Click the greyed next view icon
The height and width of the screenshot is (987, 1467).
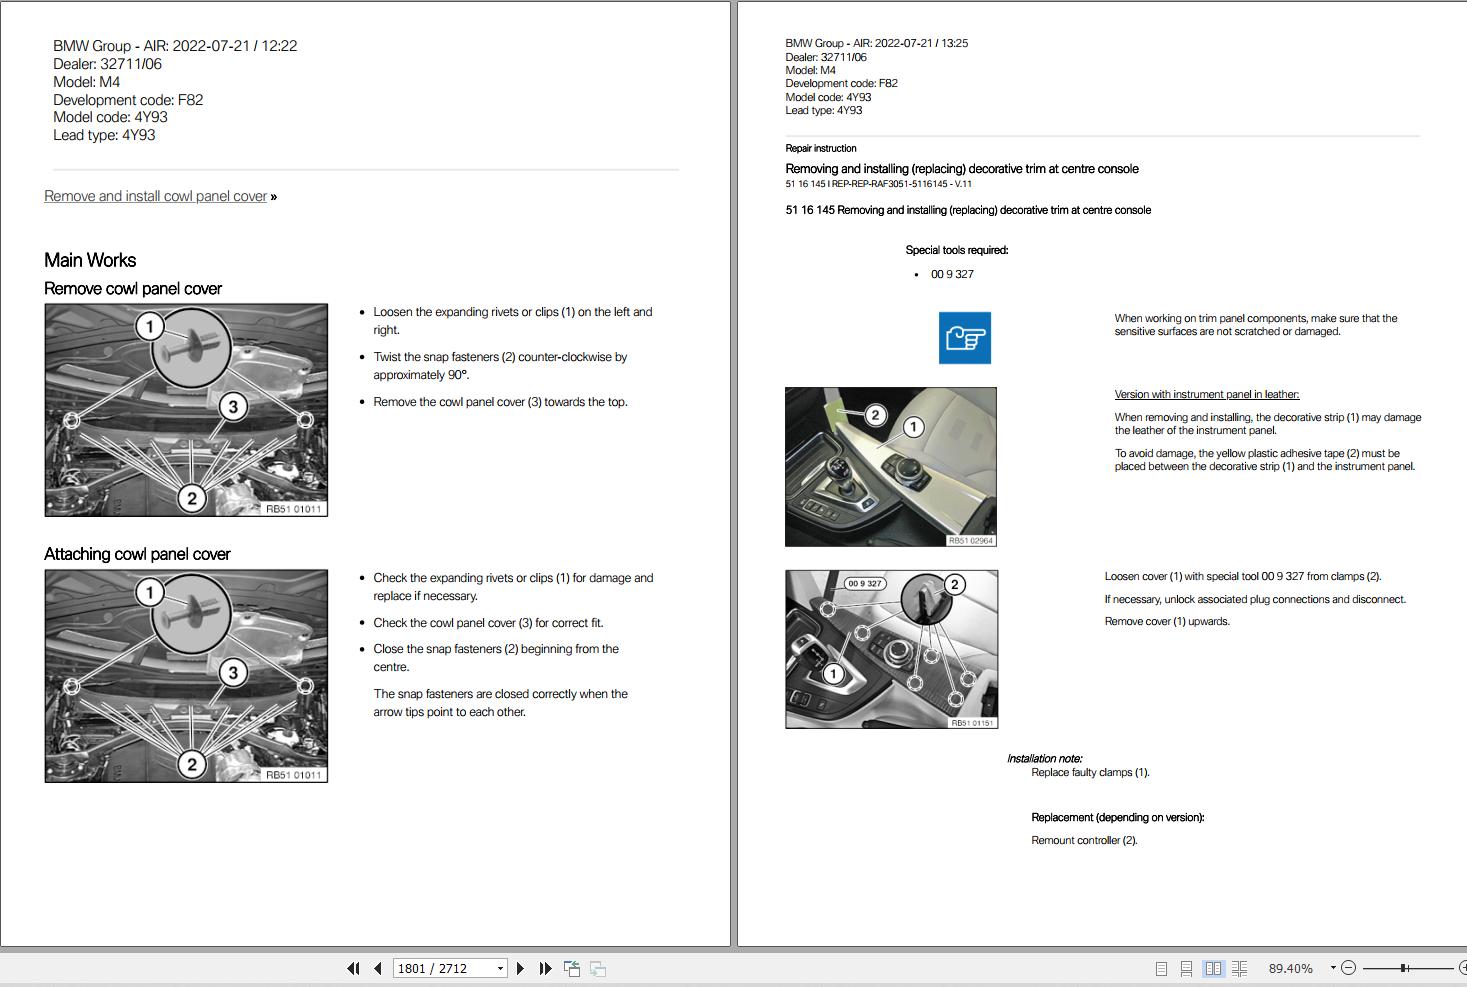[x=598, y=968]
